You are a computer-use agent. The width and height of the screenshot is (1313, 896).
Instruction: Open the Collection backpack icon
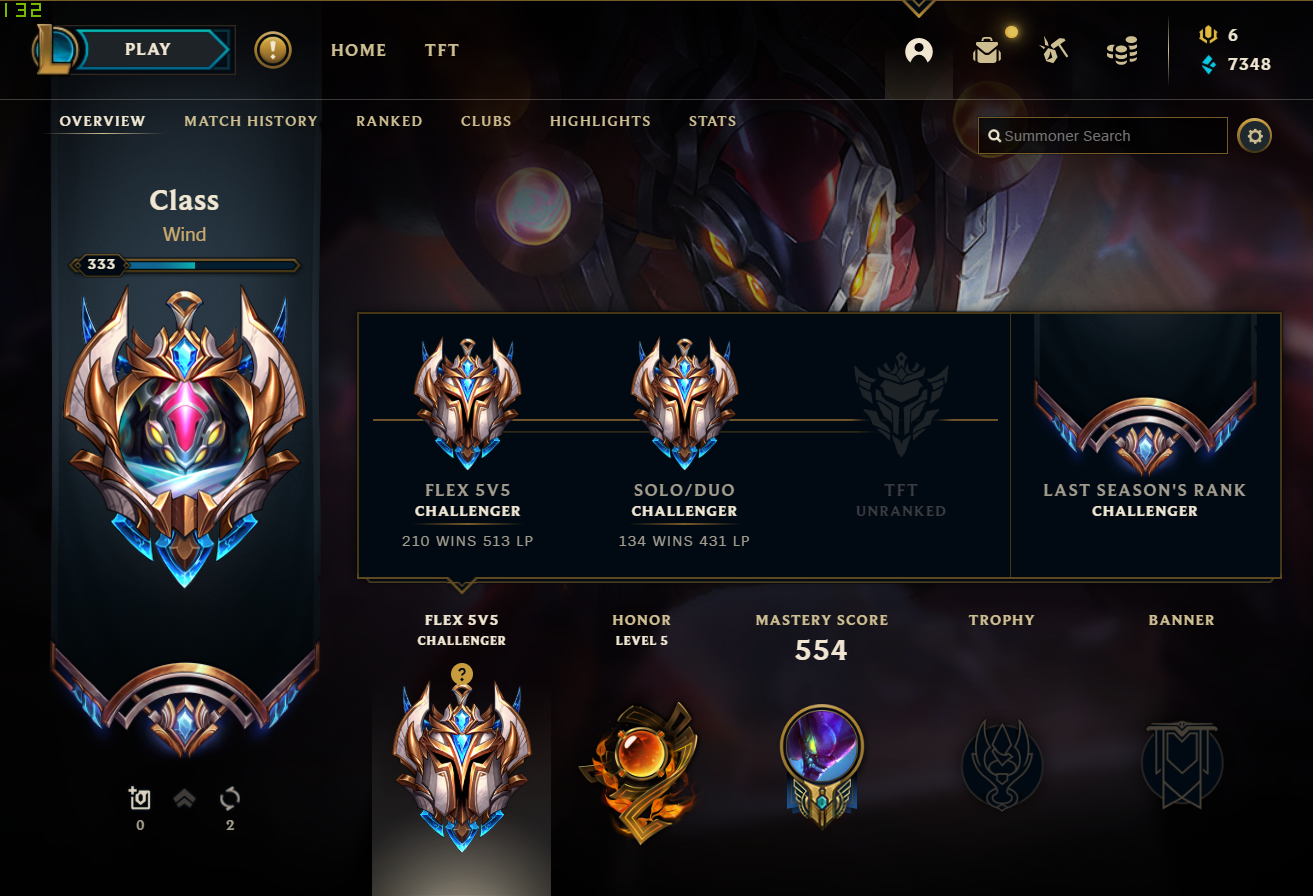[987, 50]
